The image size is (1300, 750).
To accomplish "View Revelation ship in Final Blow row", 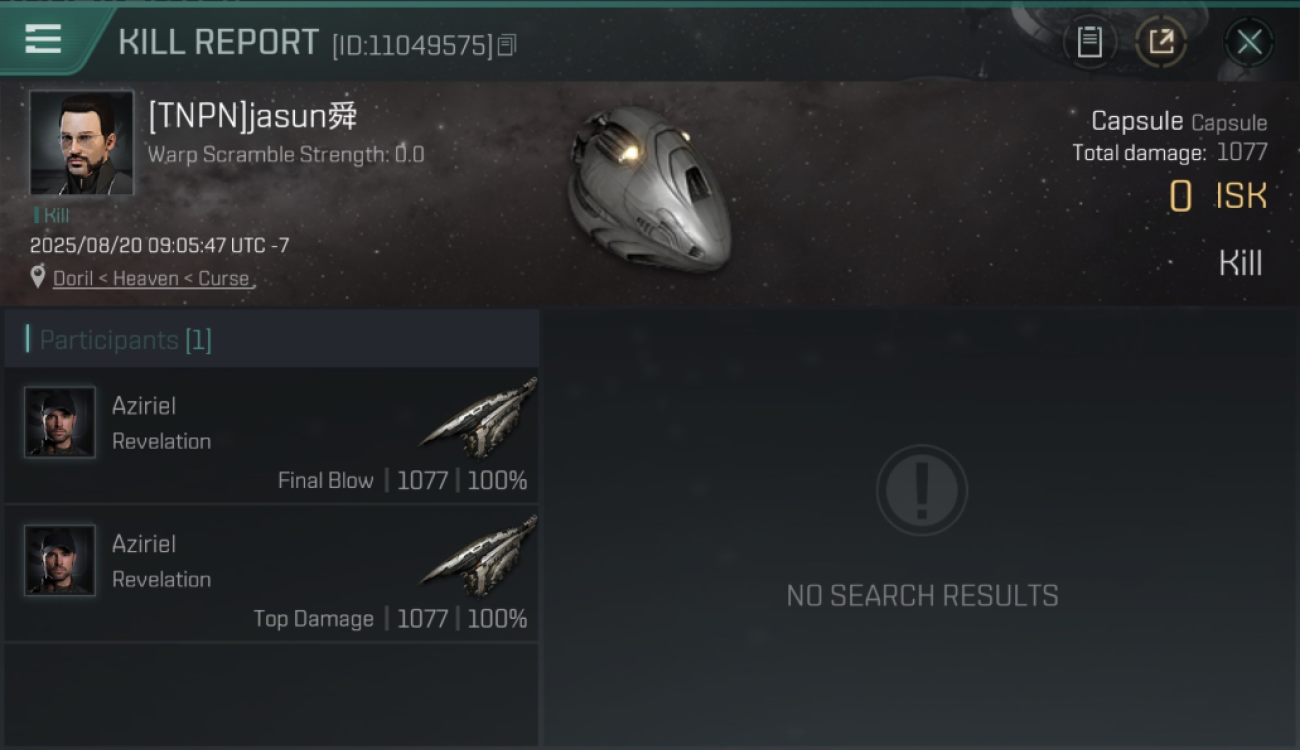I will [x=479, y=416].
